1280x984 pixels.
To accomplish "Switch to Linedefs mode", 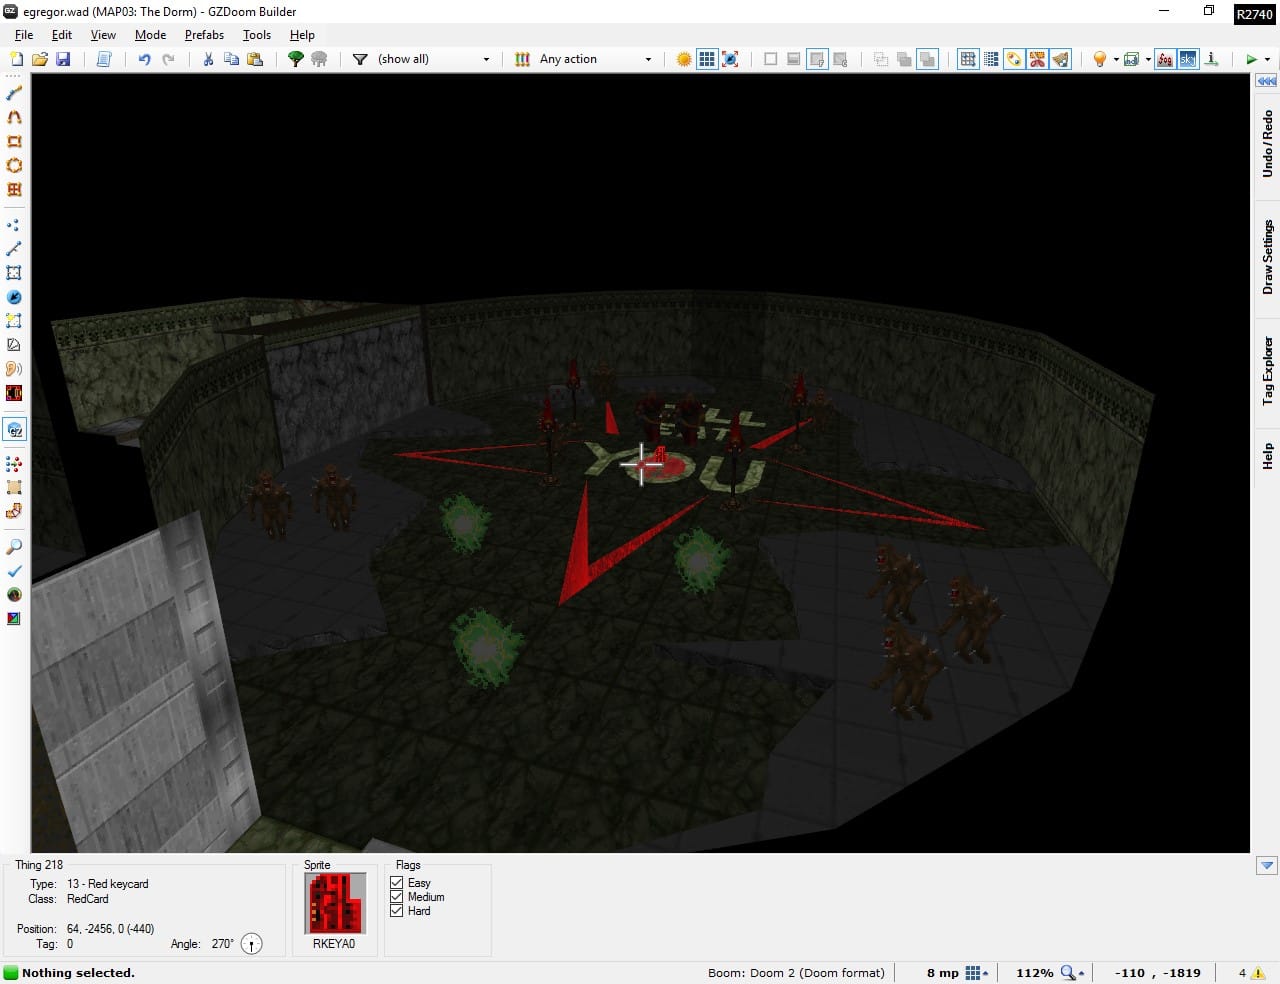I will 14,249.
